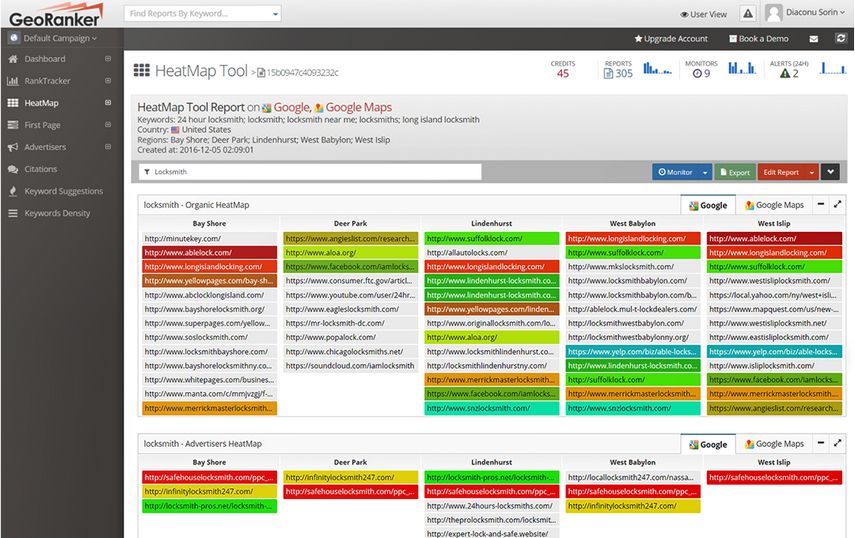Open the Edit Report dropdown arrow

[x=812, y=172]
